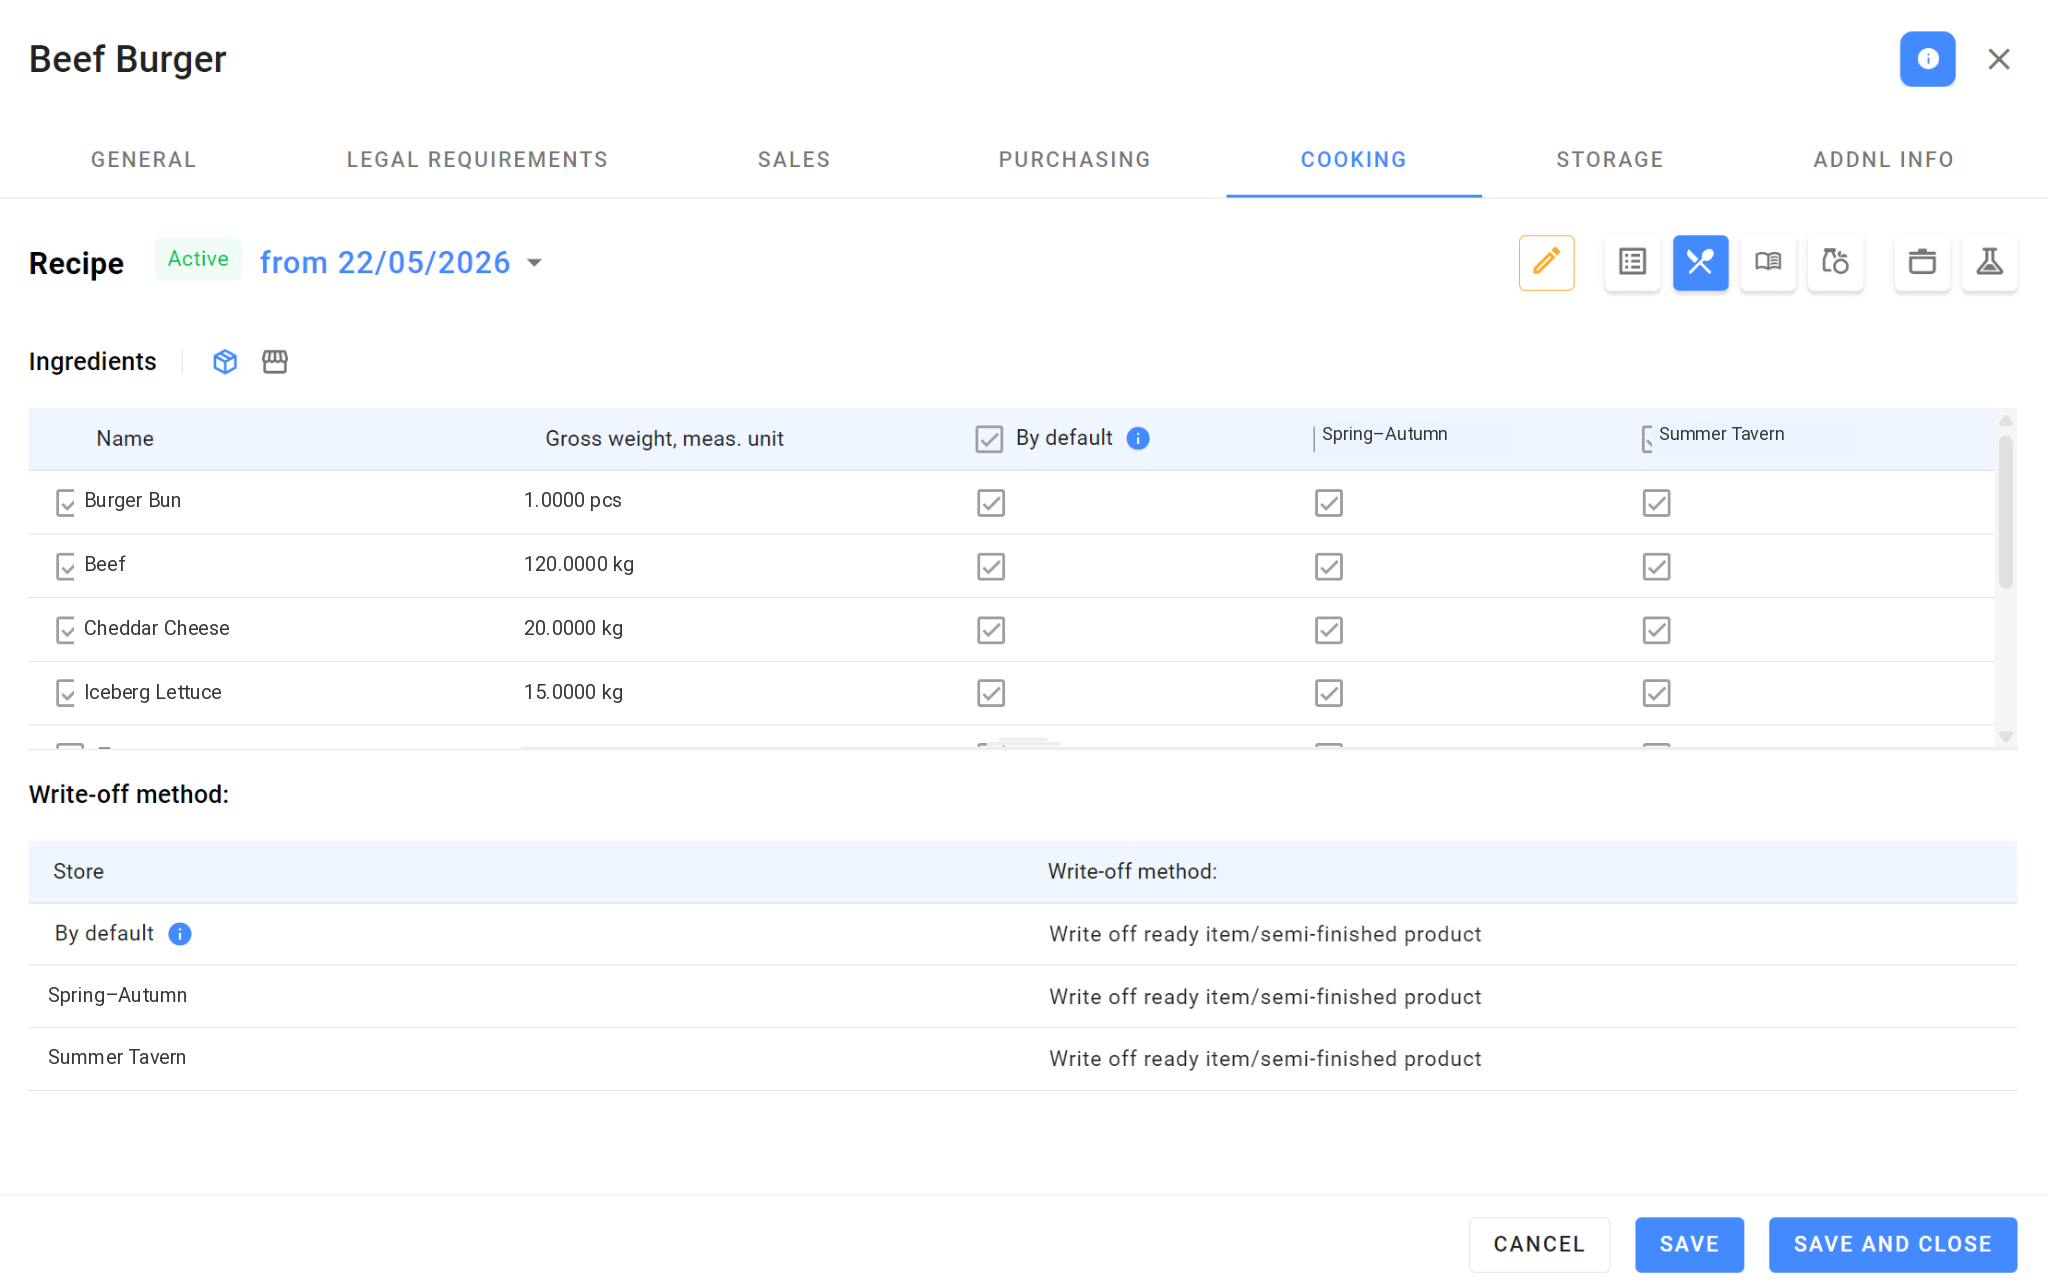
Task: Select the fork and knife icon
Action: click(x=1700, y=263)
